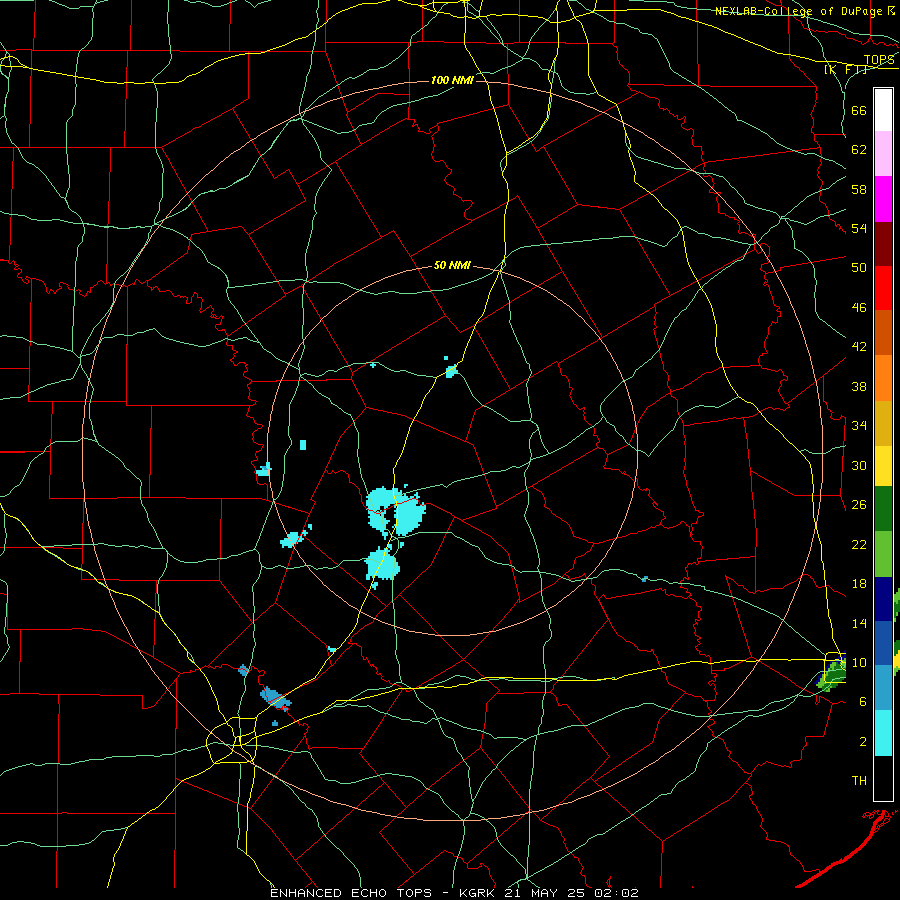Click the bright yellow legend swatch
The height and width of the screenshot is (900, 900).
[x=883, y=465]
